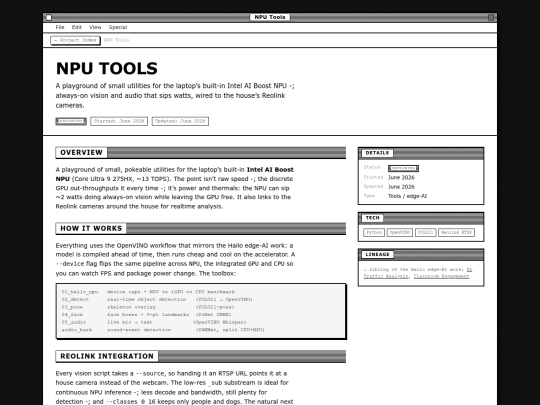The height and width of the screenshot is (405, 540).
Task: Click the close box in the NPU Tools title bar
Action: point(49,17)
